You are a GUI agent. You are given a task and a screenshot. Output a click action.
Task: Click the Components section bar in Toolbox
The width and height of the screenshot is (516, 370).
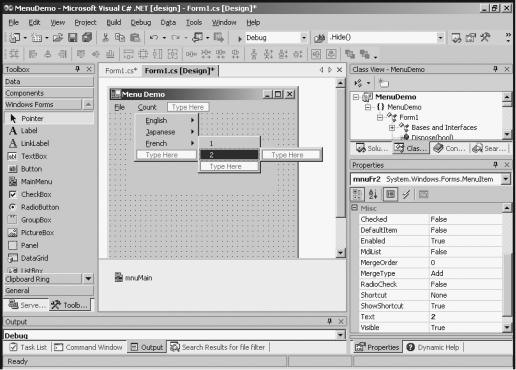click(x=49, y=93)
